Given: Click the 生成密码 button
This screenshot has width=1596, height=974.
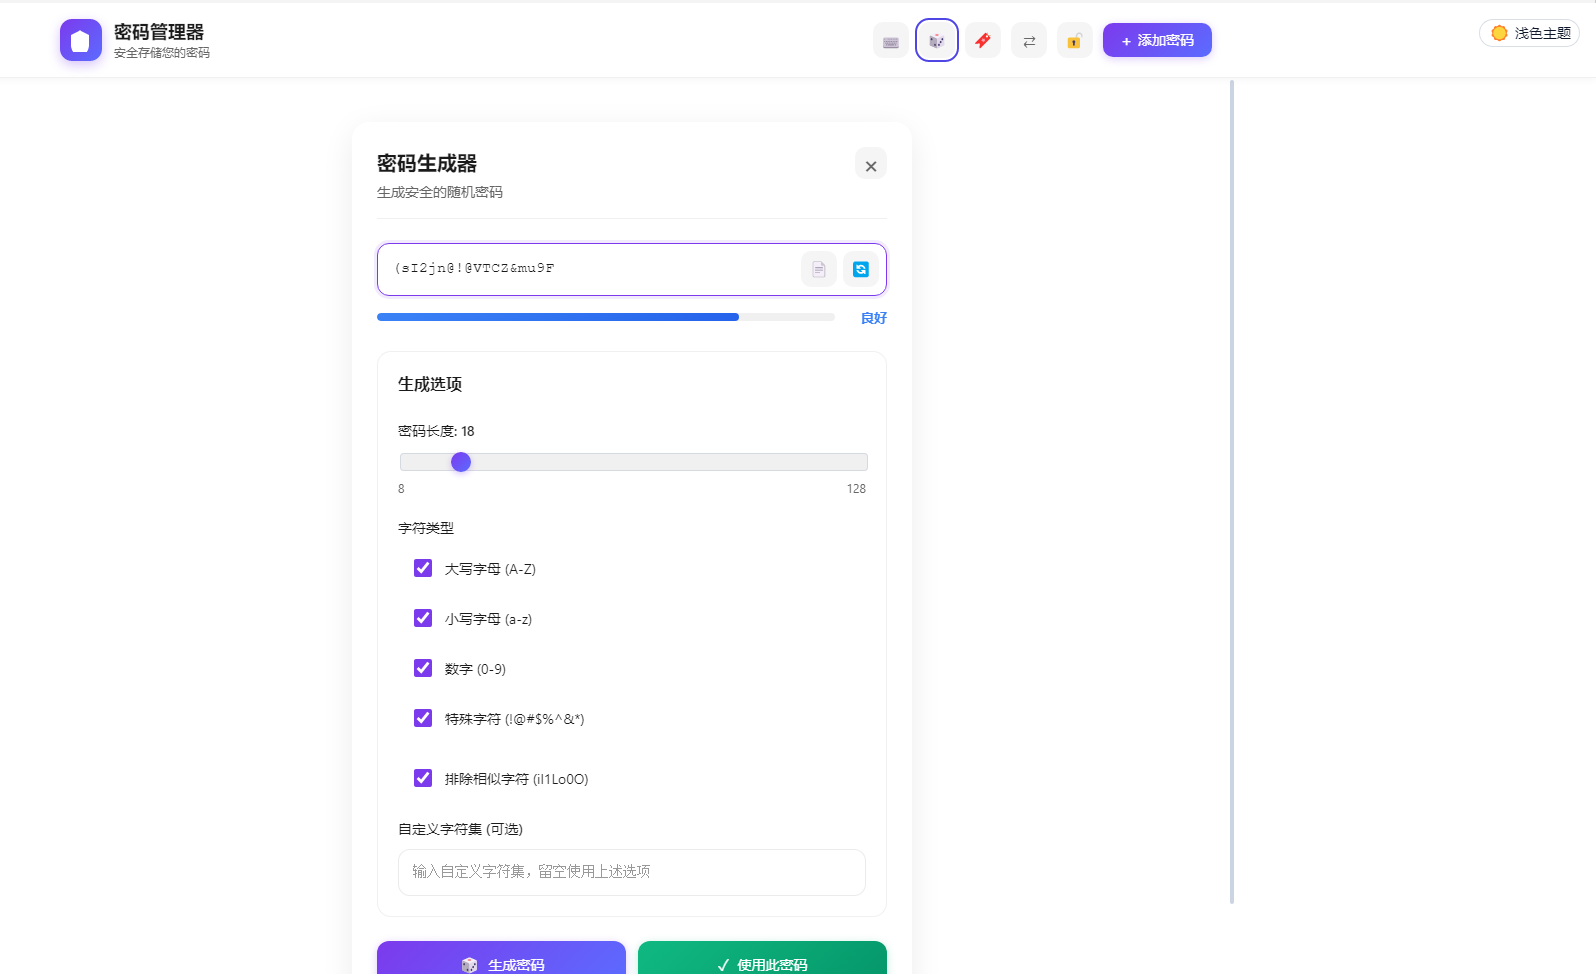Looking at the screenshot, I should [501, 958].
